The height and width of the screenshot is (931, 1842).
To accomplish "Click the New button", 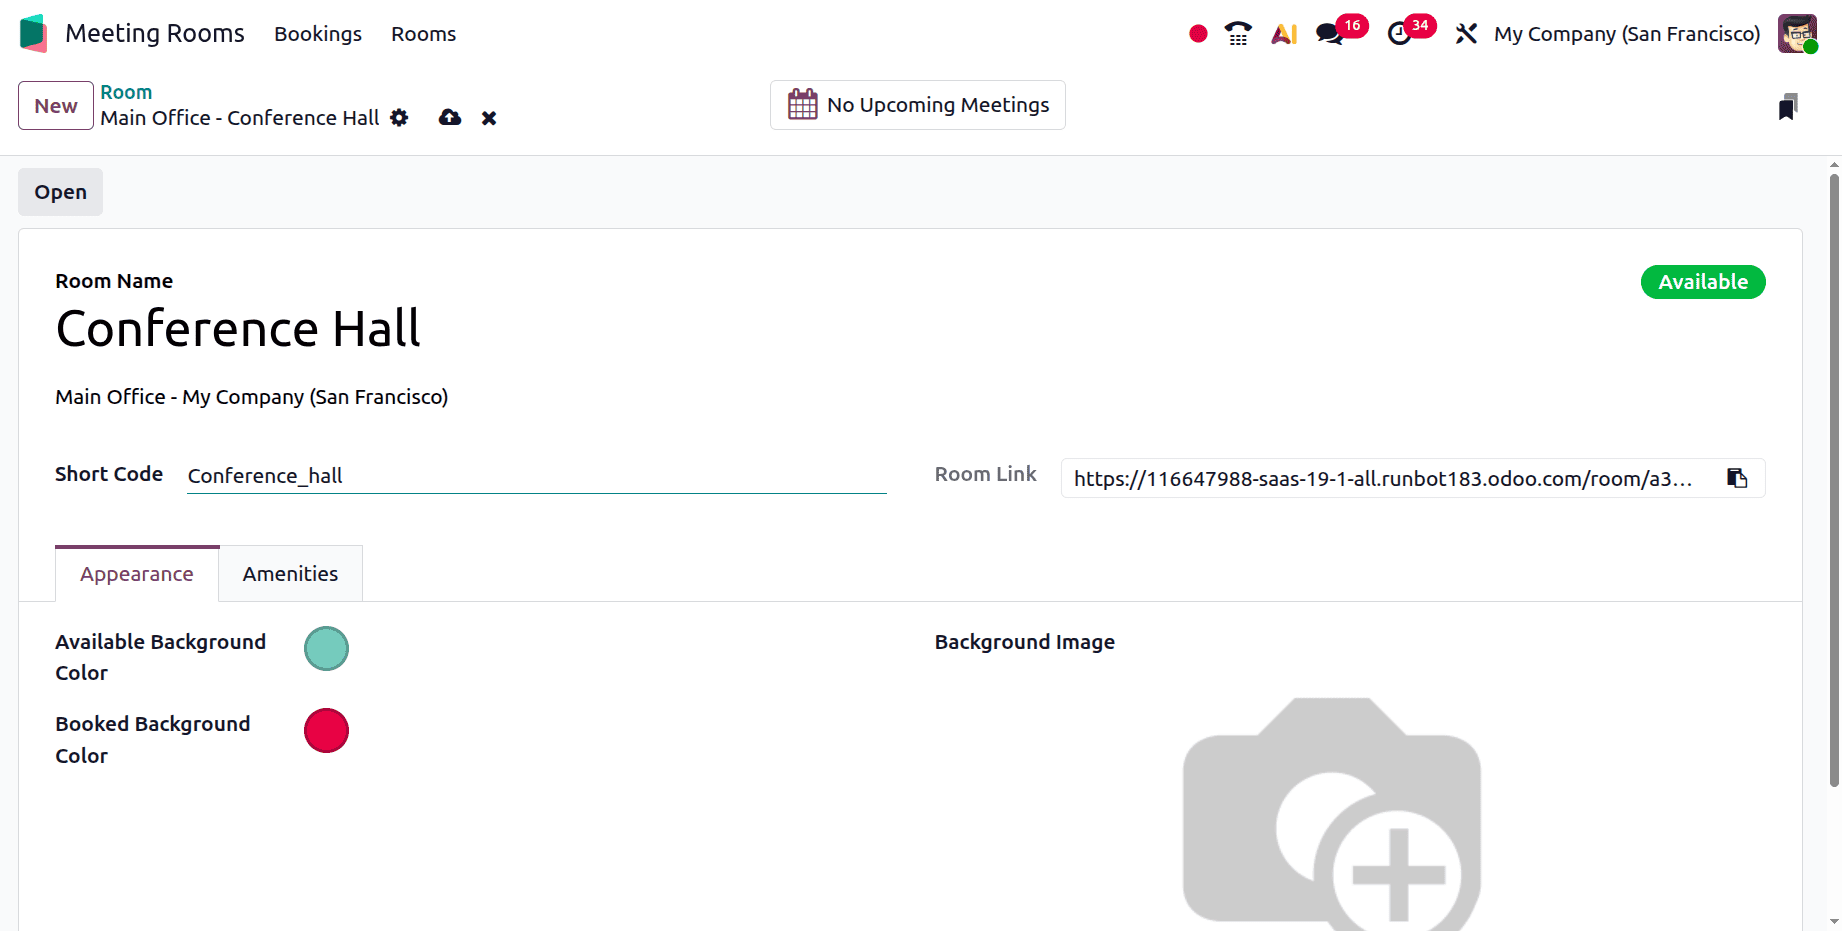I will pos(56,106).
